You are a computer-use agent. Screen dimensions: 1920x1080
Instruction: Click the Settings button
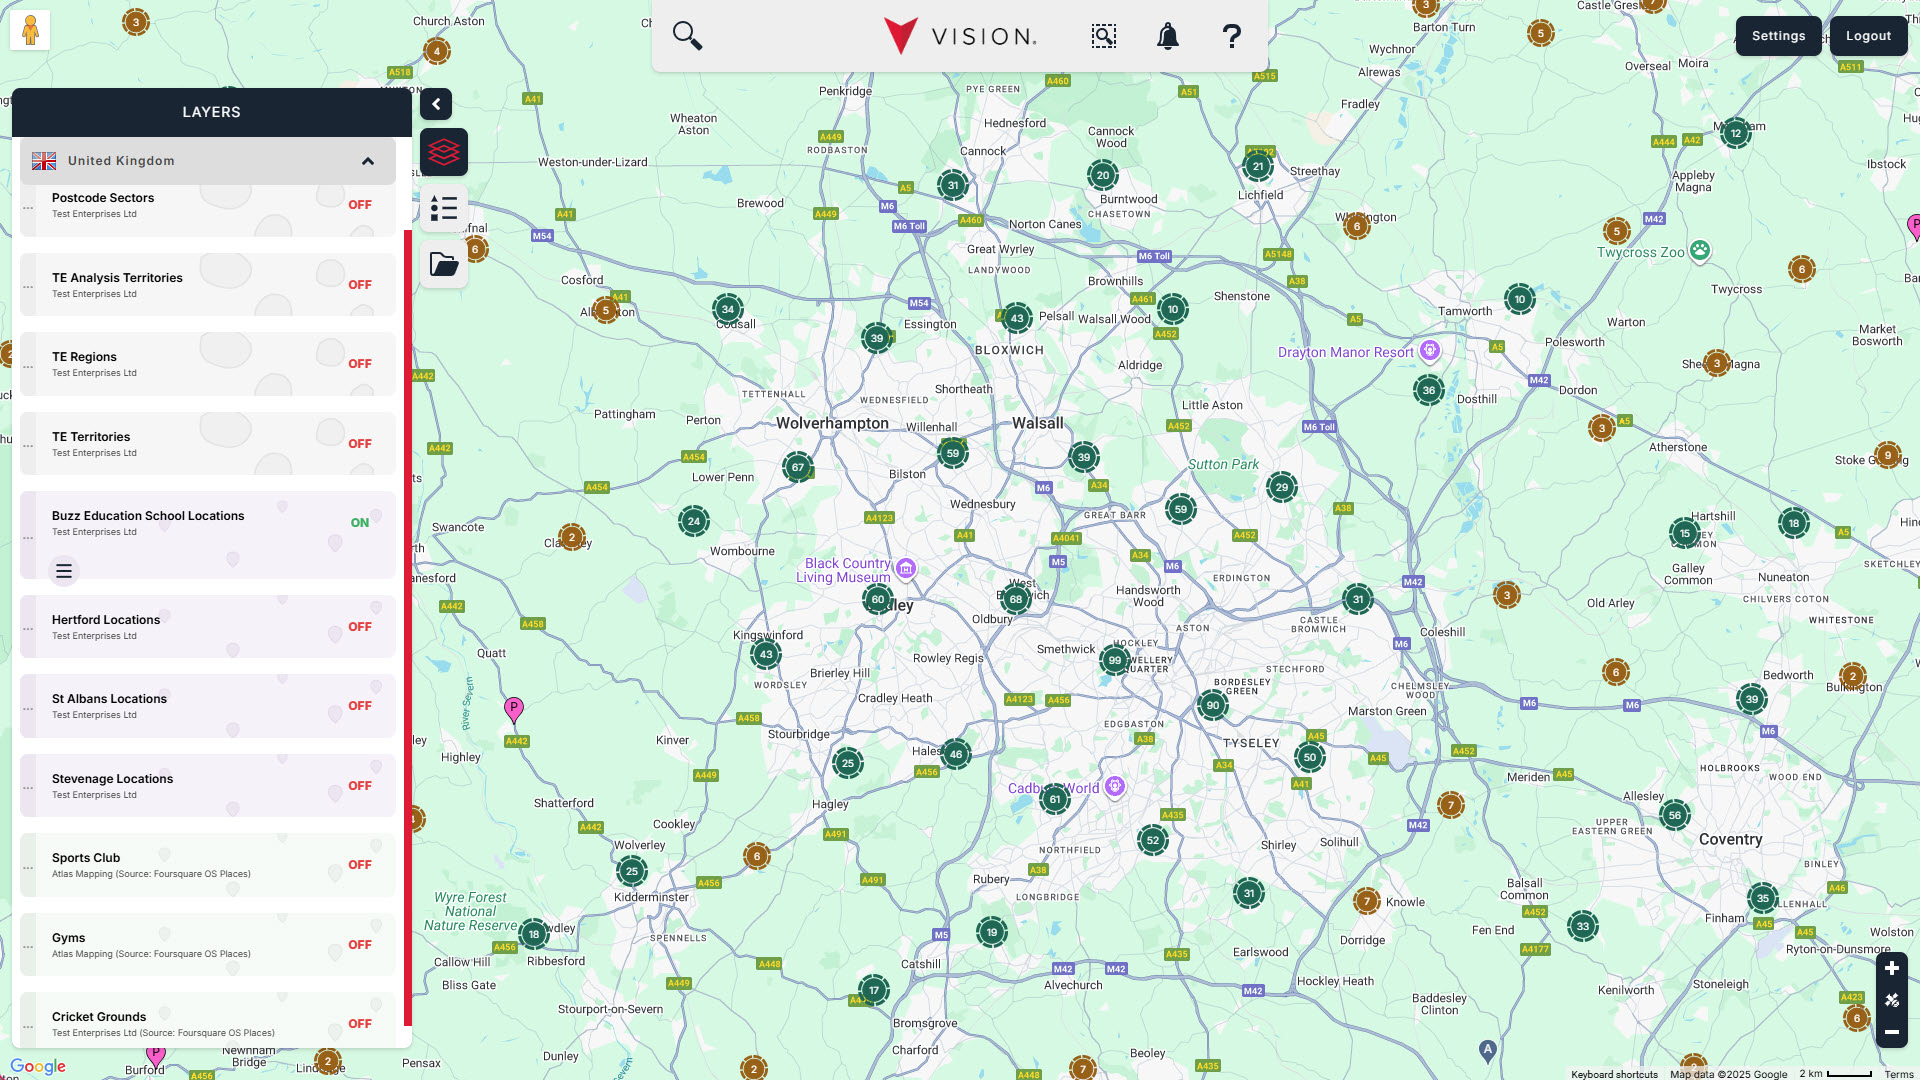tap(1778, 35)
